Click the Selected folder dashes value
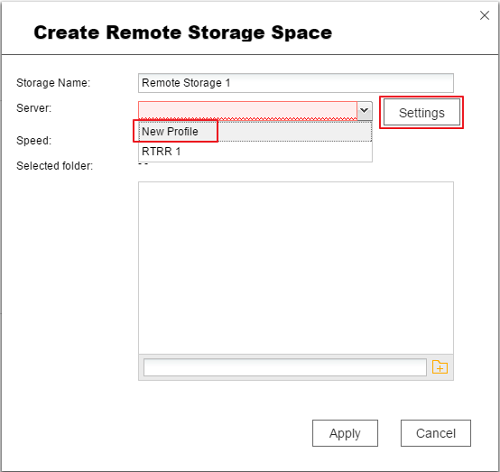 [x=143, y=164]
